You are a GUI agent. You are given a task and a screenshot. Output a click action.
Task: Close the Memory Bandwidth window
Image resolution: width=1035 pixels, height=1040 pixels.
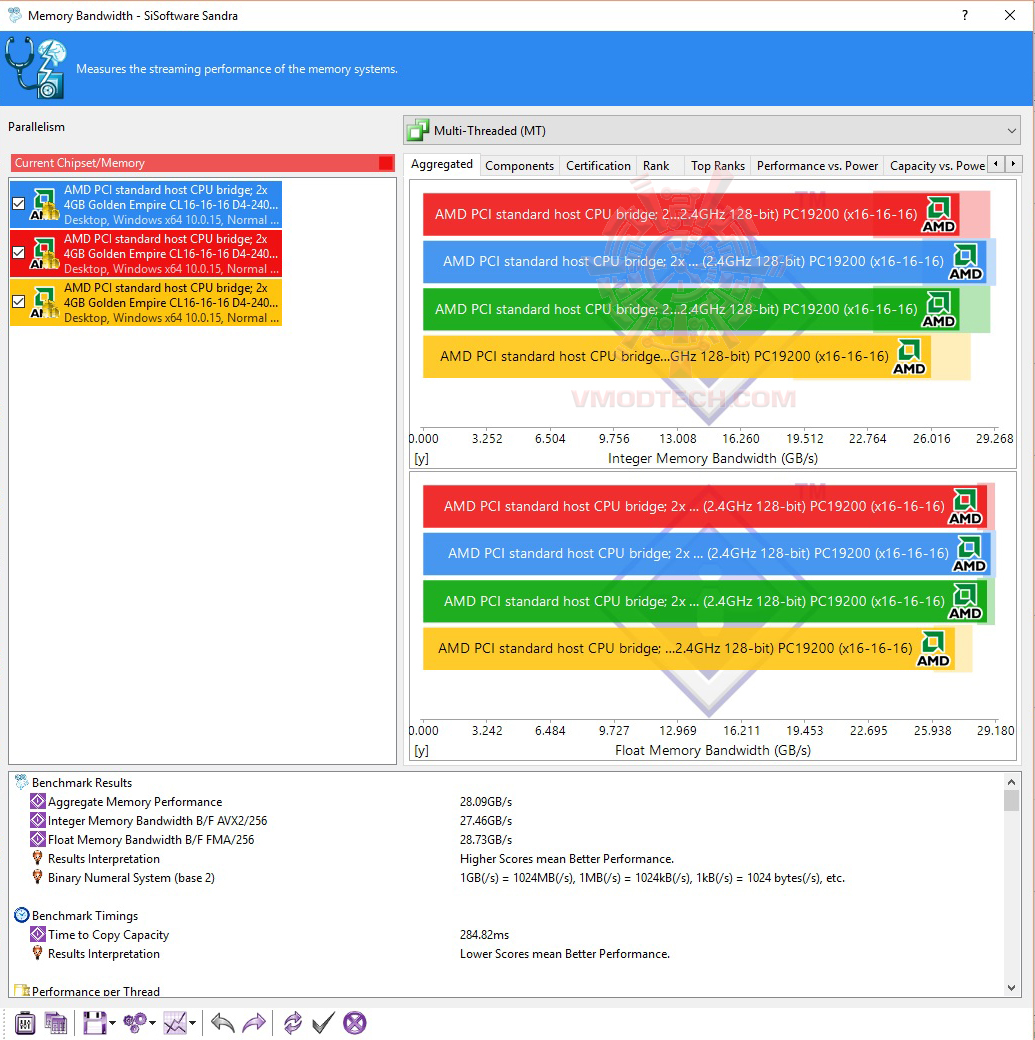(x=1010, y=15)
